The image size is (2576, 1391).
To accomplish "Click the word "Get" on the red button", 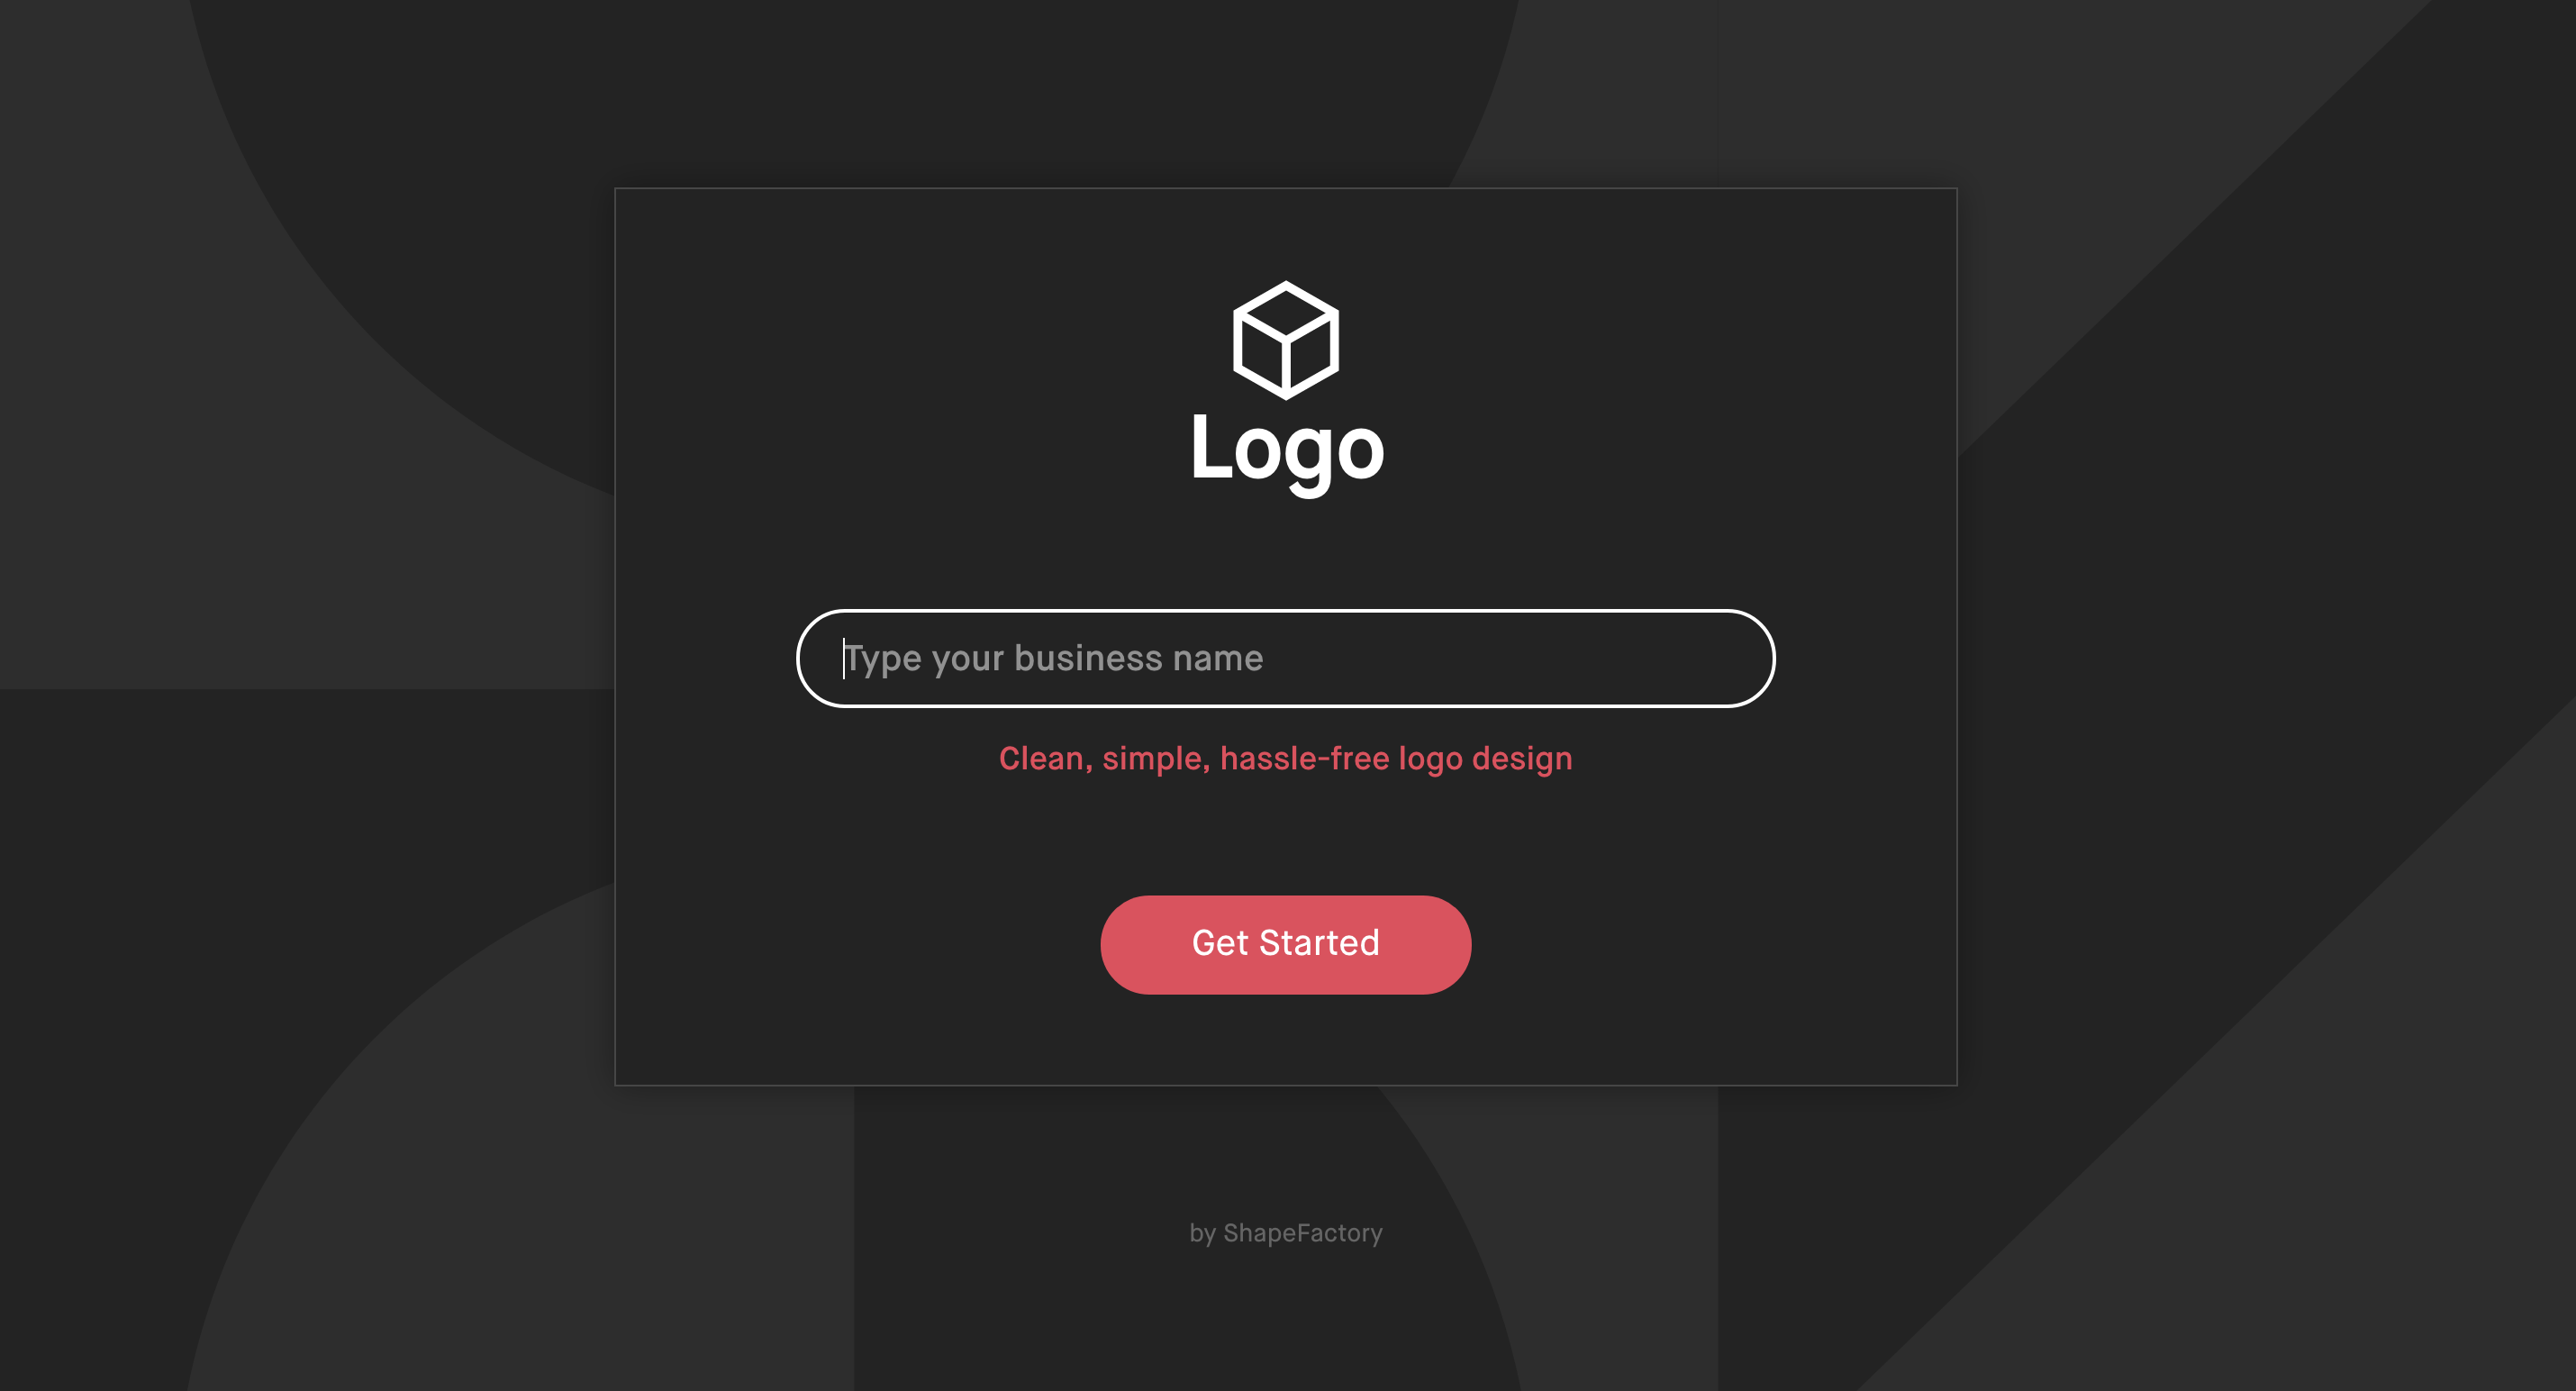I will pyautogui.click(x=1220, y=943).
